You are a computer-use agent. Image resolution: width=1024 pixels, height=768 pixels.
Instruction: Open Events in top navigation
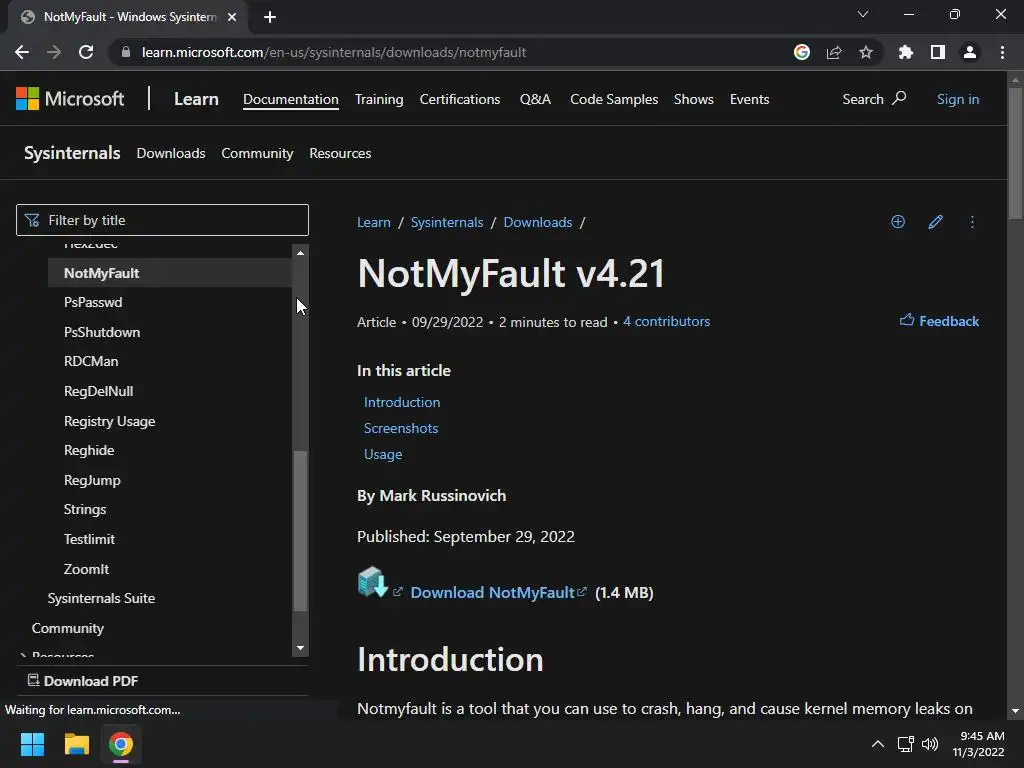tap(749, 99)
